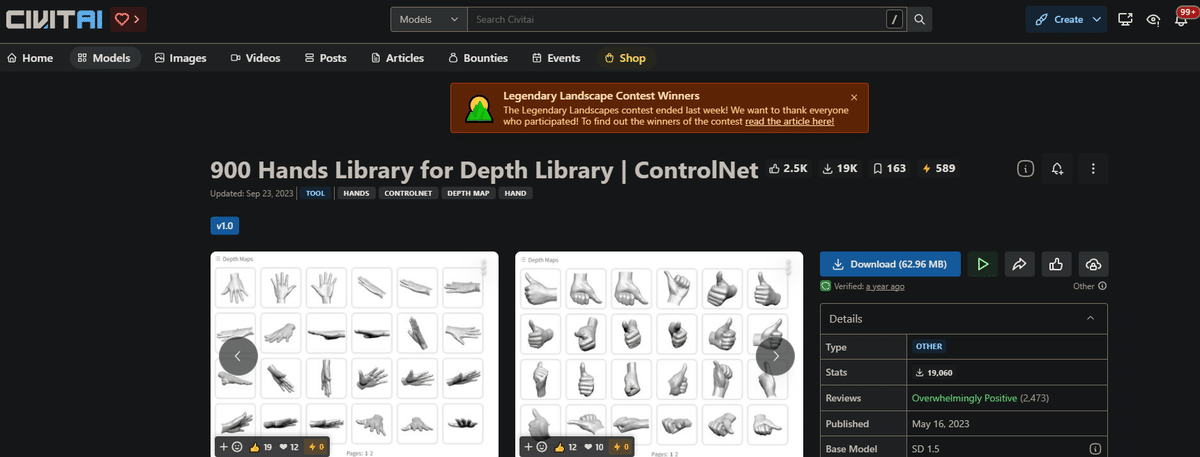This screenshot has height=457, width=1200.
Task: Click the green Verified shield icon
Action: tap(826, 286)
